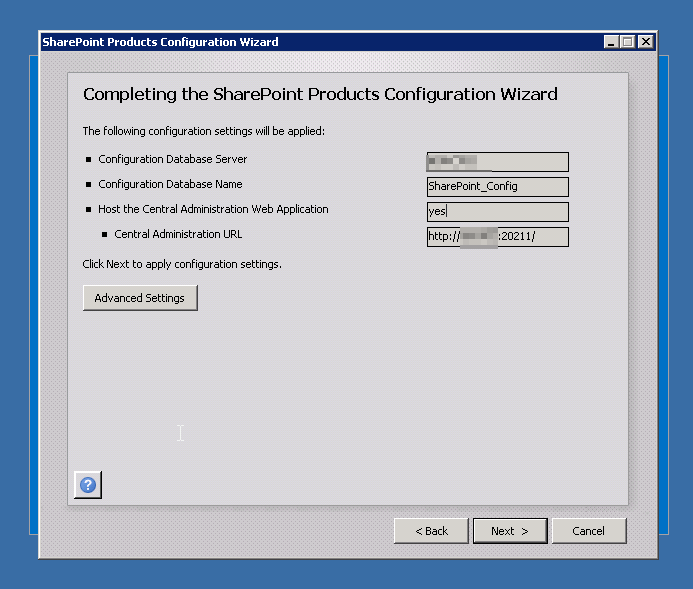Go to Next wizard step
This screenshot has width=693, height=589.
click(x=510, y=531)
